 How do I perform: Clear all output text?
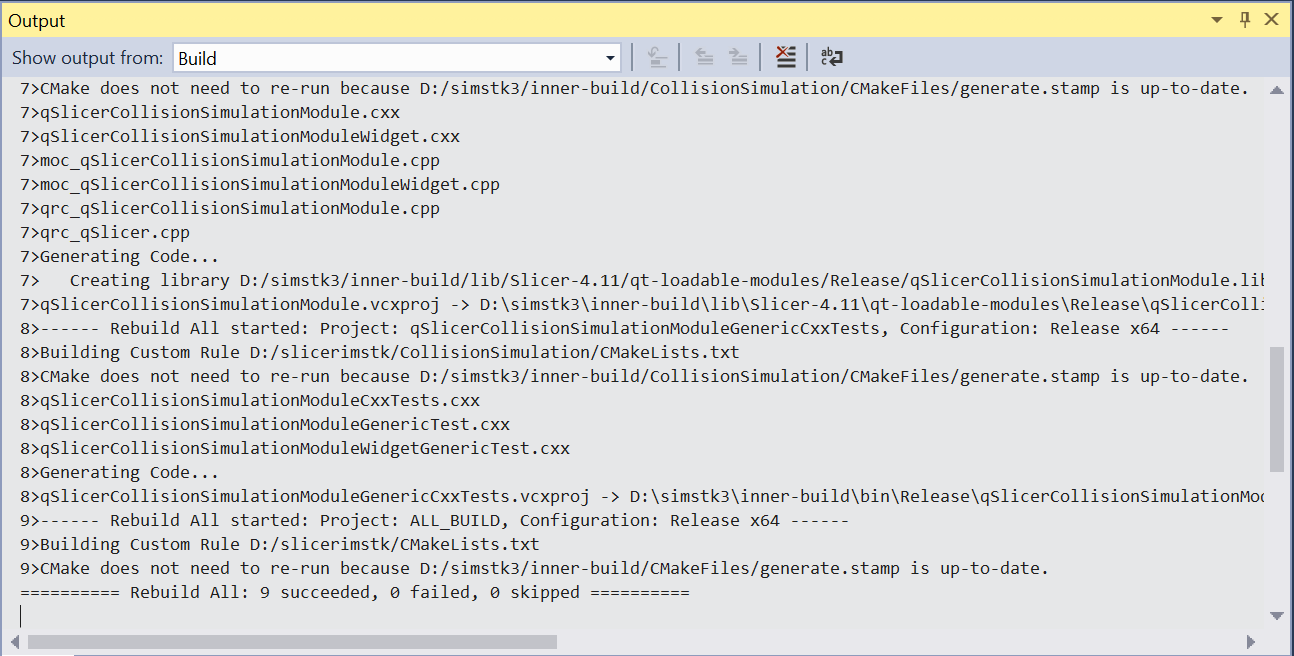coord(786,58)
